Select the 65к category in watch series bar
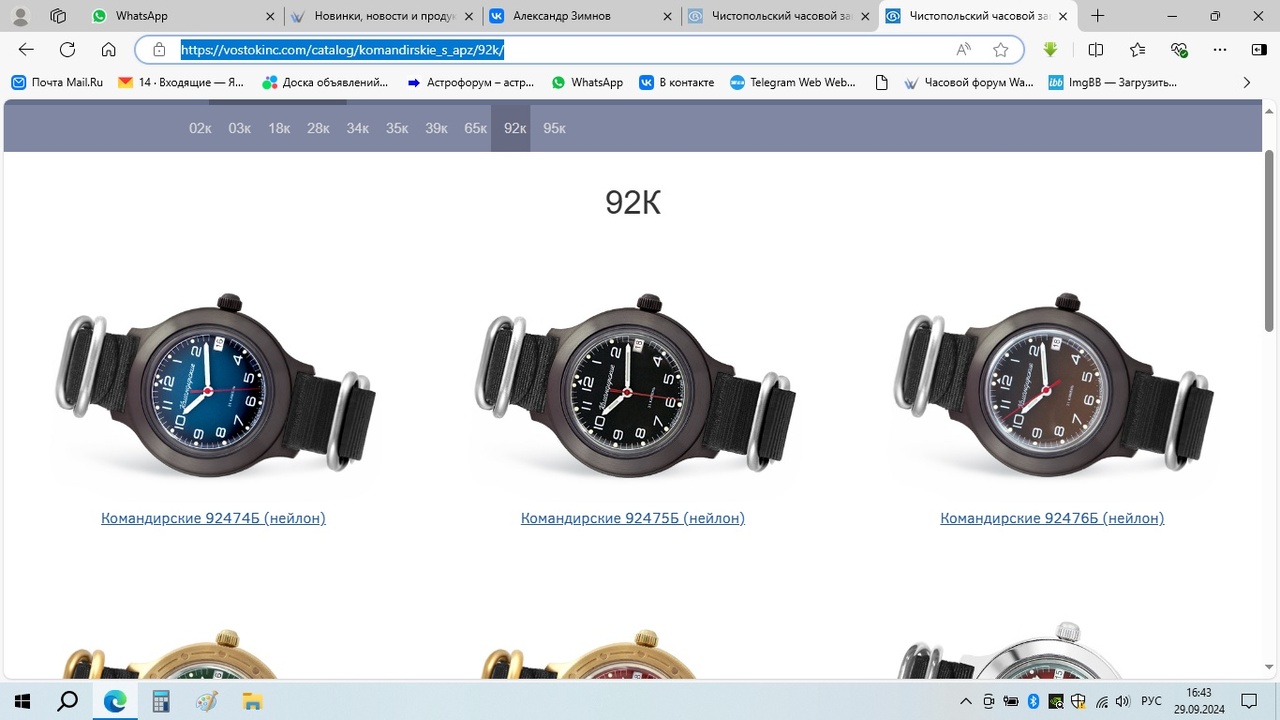 (x=475, y=128)
